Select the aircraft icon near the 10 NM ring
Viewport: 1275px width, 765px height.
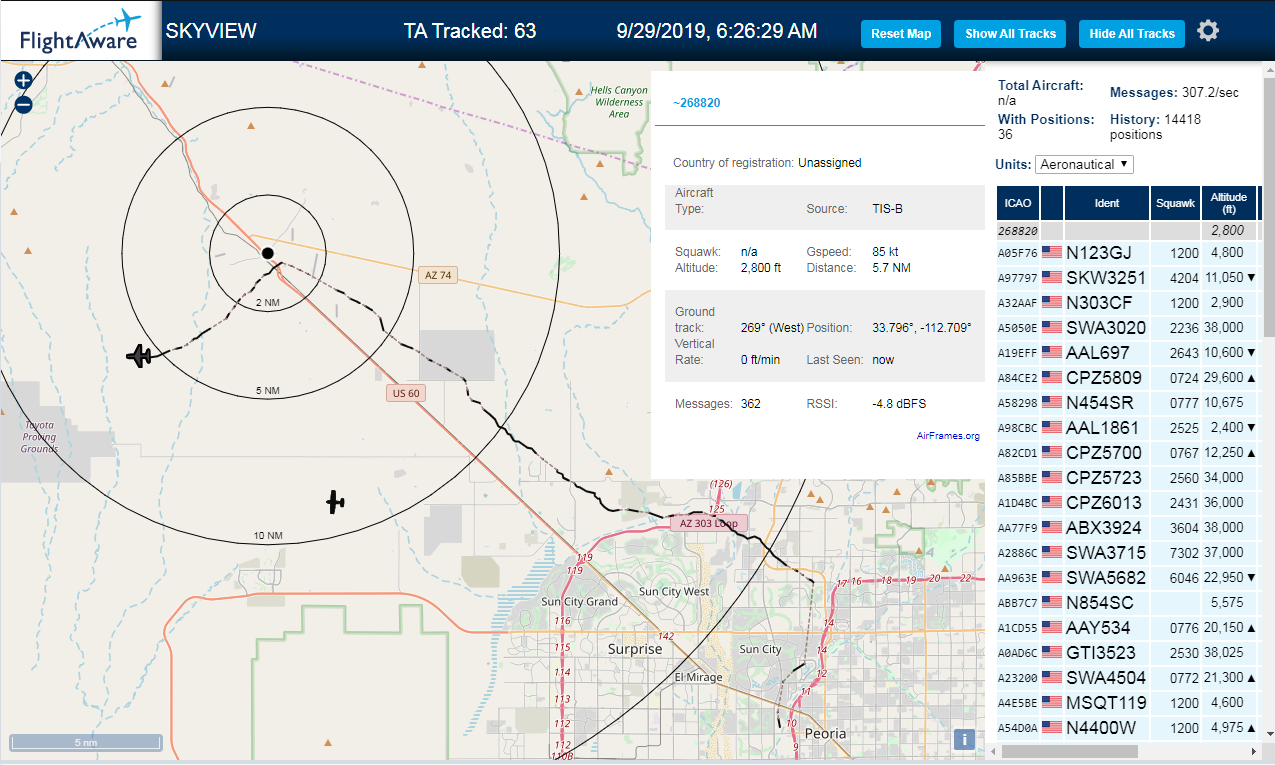pos(335,502)
